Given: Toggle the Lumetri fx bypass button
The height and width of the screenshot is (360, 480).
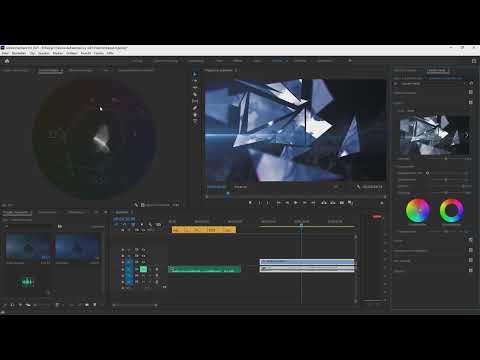Looking at the screenshot, I should point(396,84).
